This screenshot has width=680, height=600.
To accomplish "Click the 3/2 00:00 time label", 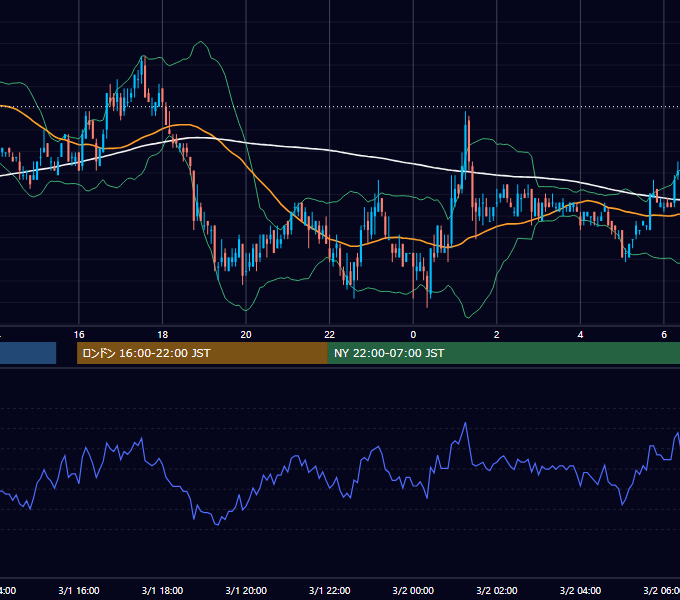I will [413, 590].
